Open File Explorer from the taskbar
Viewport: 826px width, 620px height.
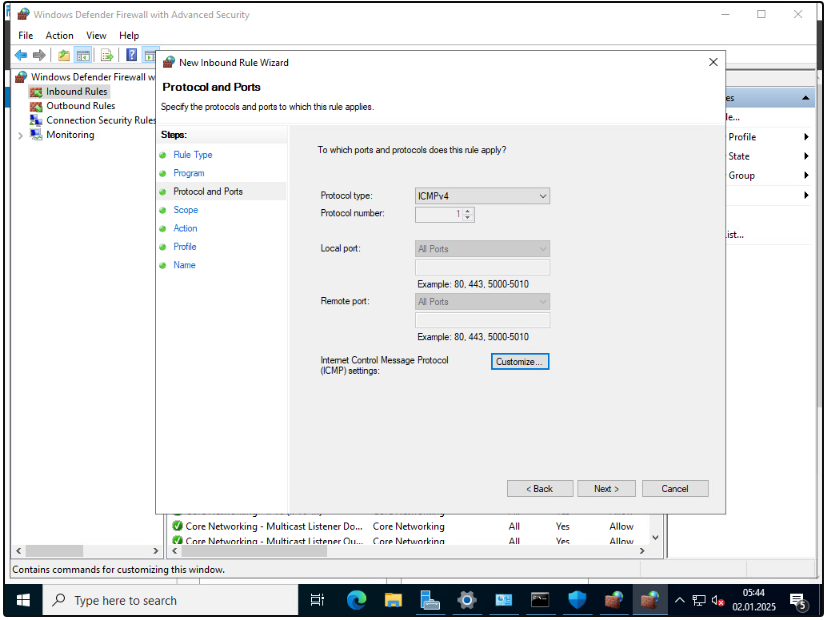point(393,600)
